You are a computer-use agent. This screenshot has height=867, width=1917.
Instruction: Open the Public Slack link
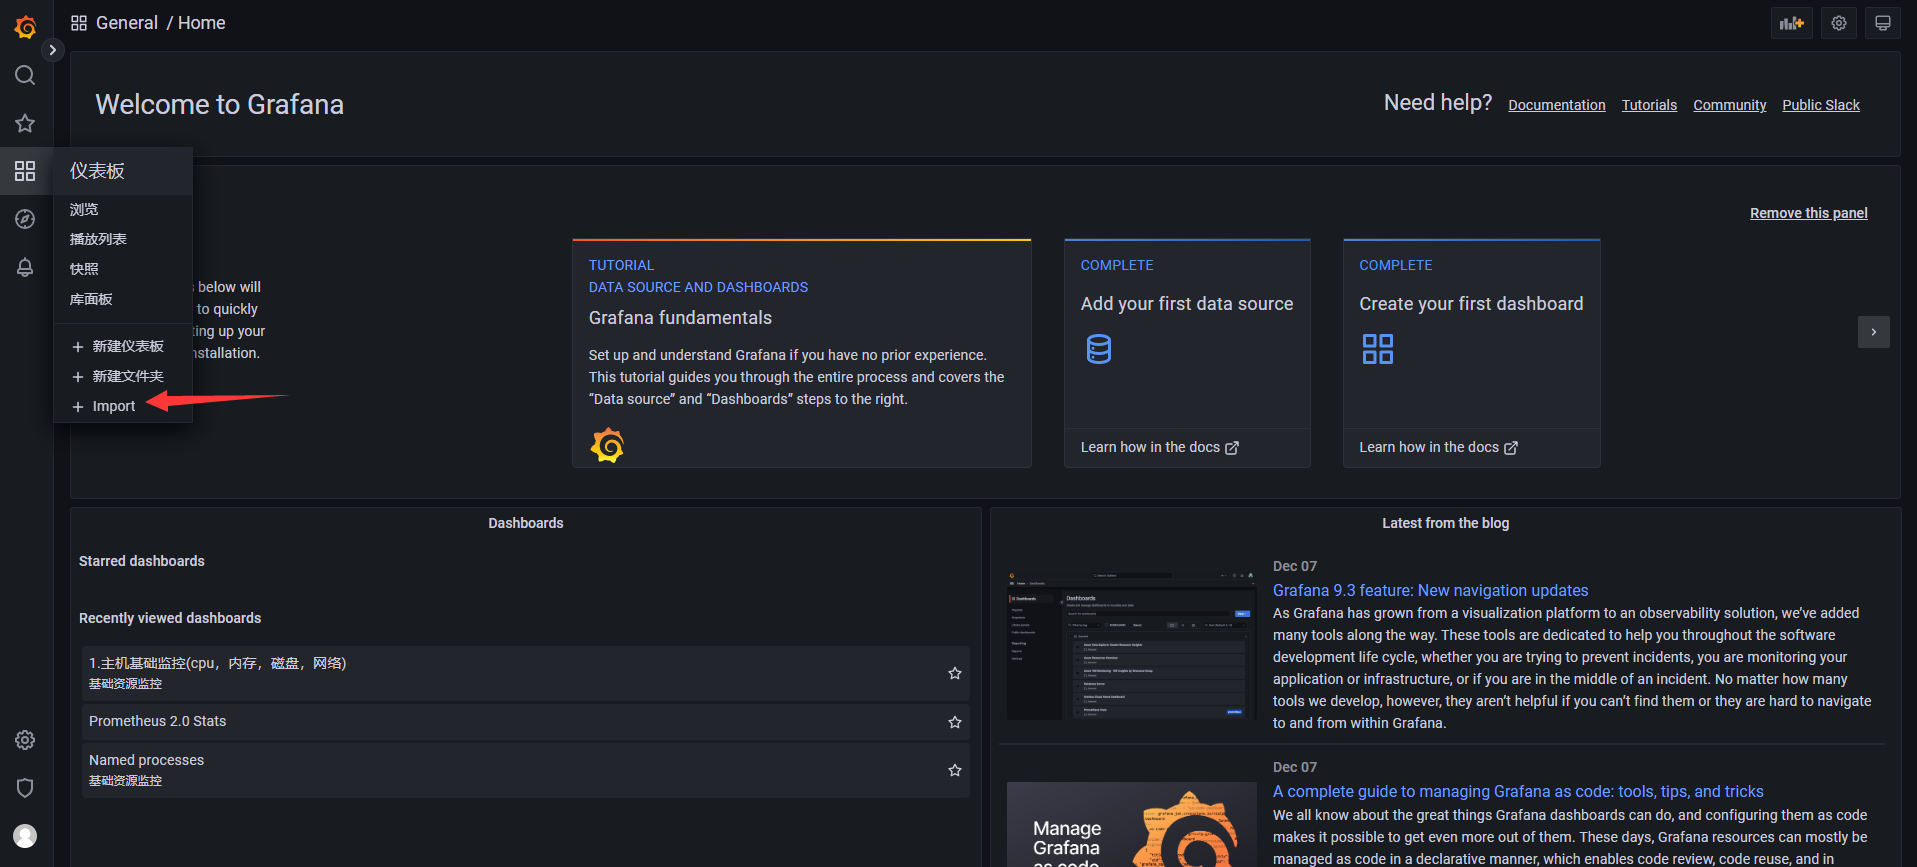pyautogui.click(x=1820, y=105)
